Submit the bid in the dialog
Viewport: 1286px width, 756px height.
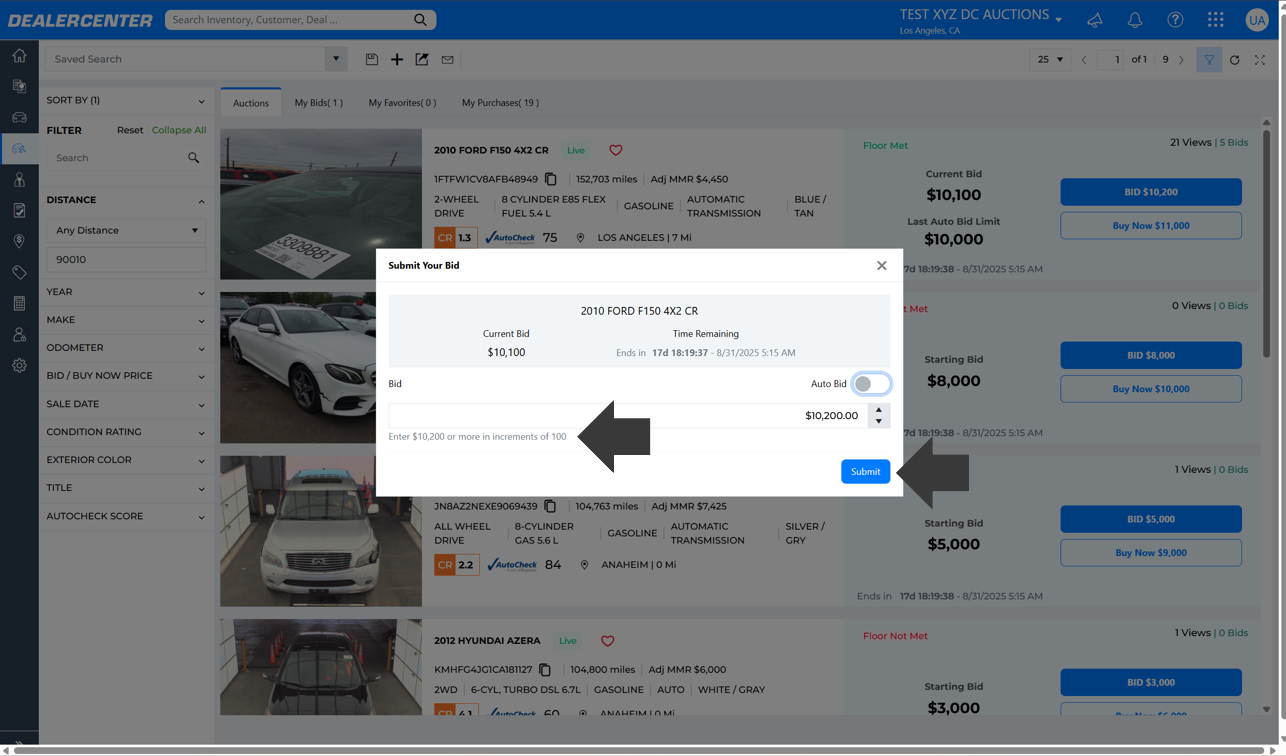865,472
